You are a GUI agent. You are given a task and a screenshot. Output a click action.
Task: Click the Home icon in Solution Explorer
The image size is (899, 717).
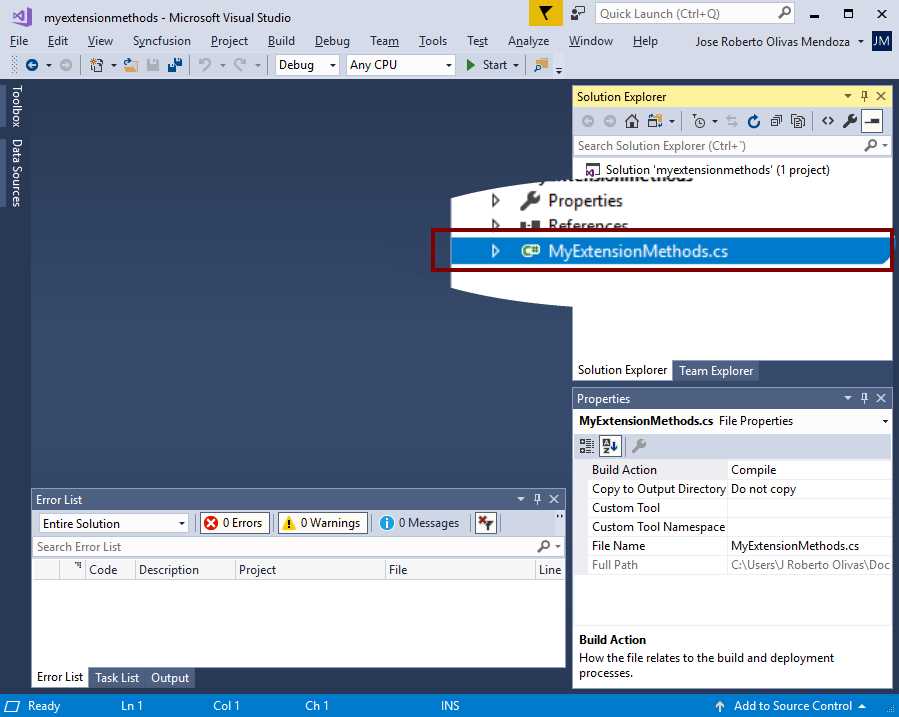(x=632, y=121)
